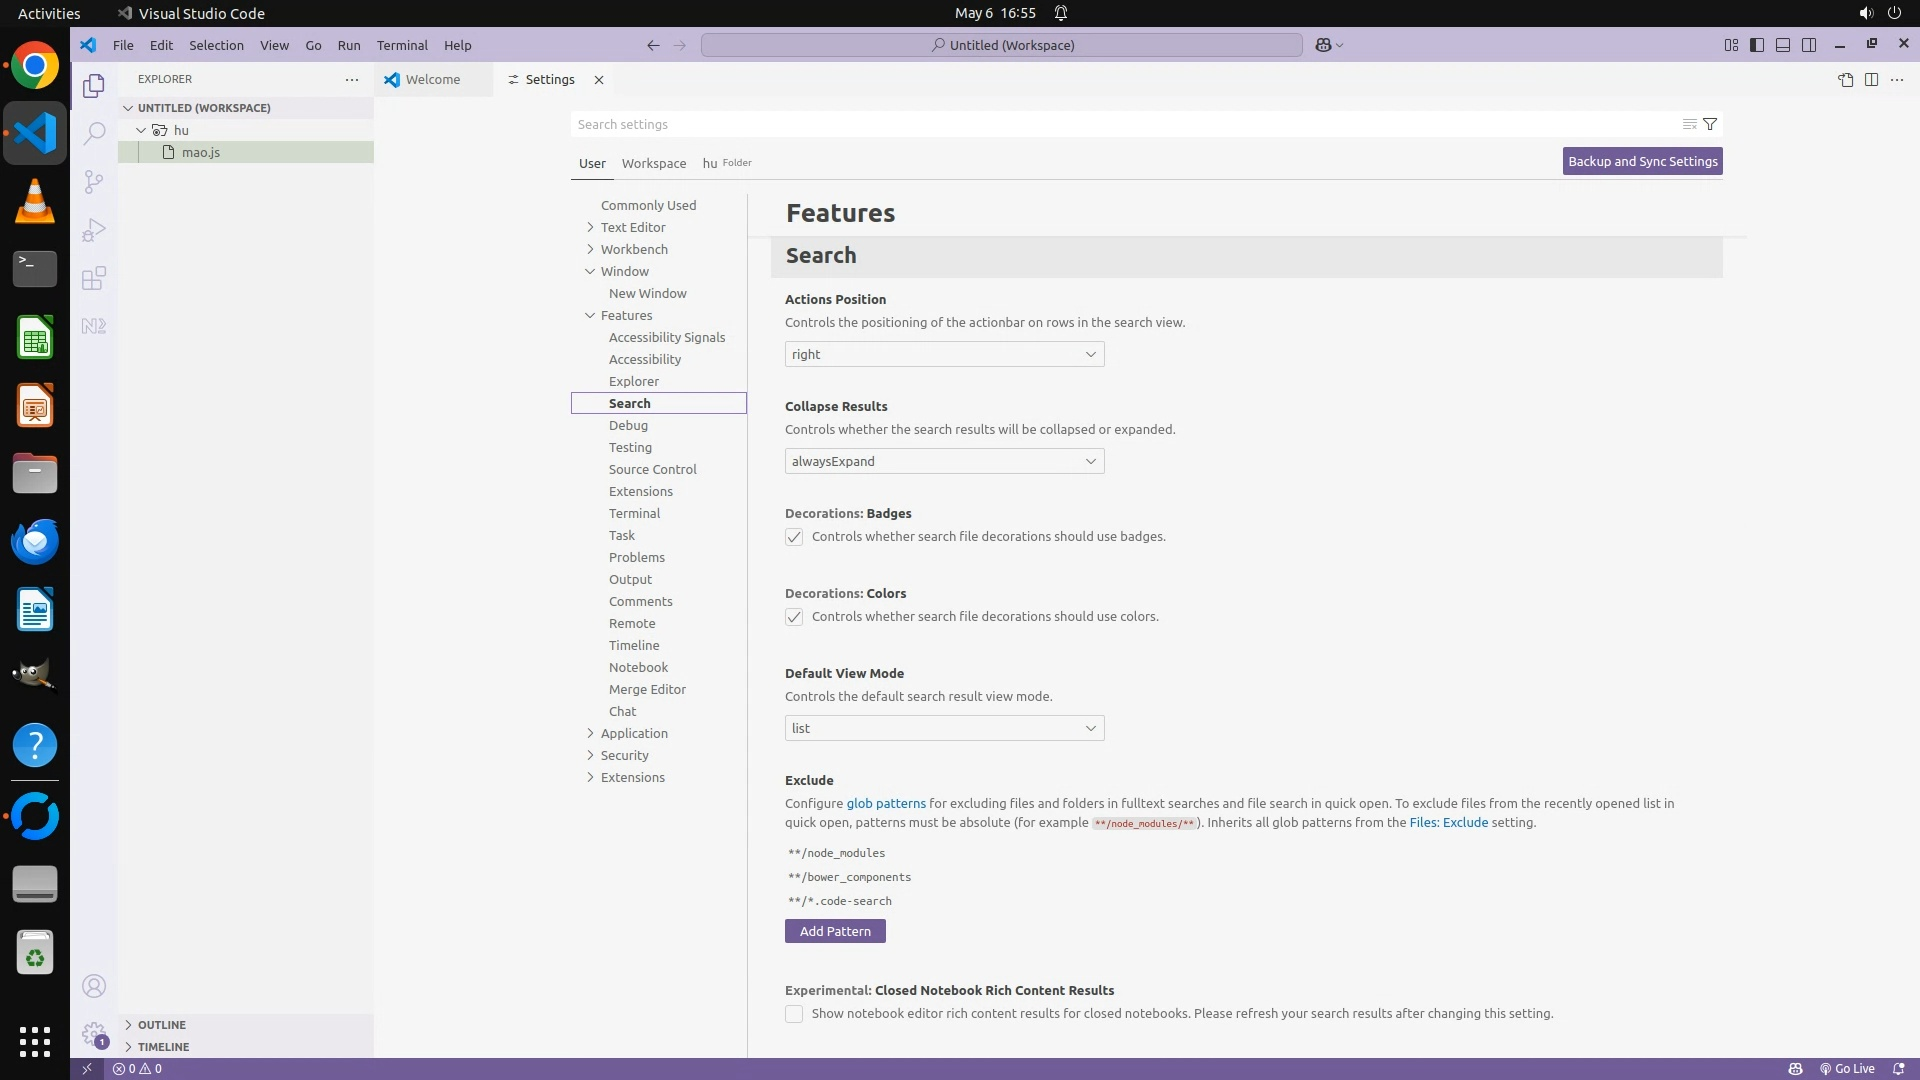Expand Text Editor settings category
Viewport: 1920px width, 1080px height.
(632, 227)
